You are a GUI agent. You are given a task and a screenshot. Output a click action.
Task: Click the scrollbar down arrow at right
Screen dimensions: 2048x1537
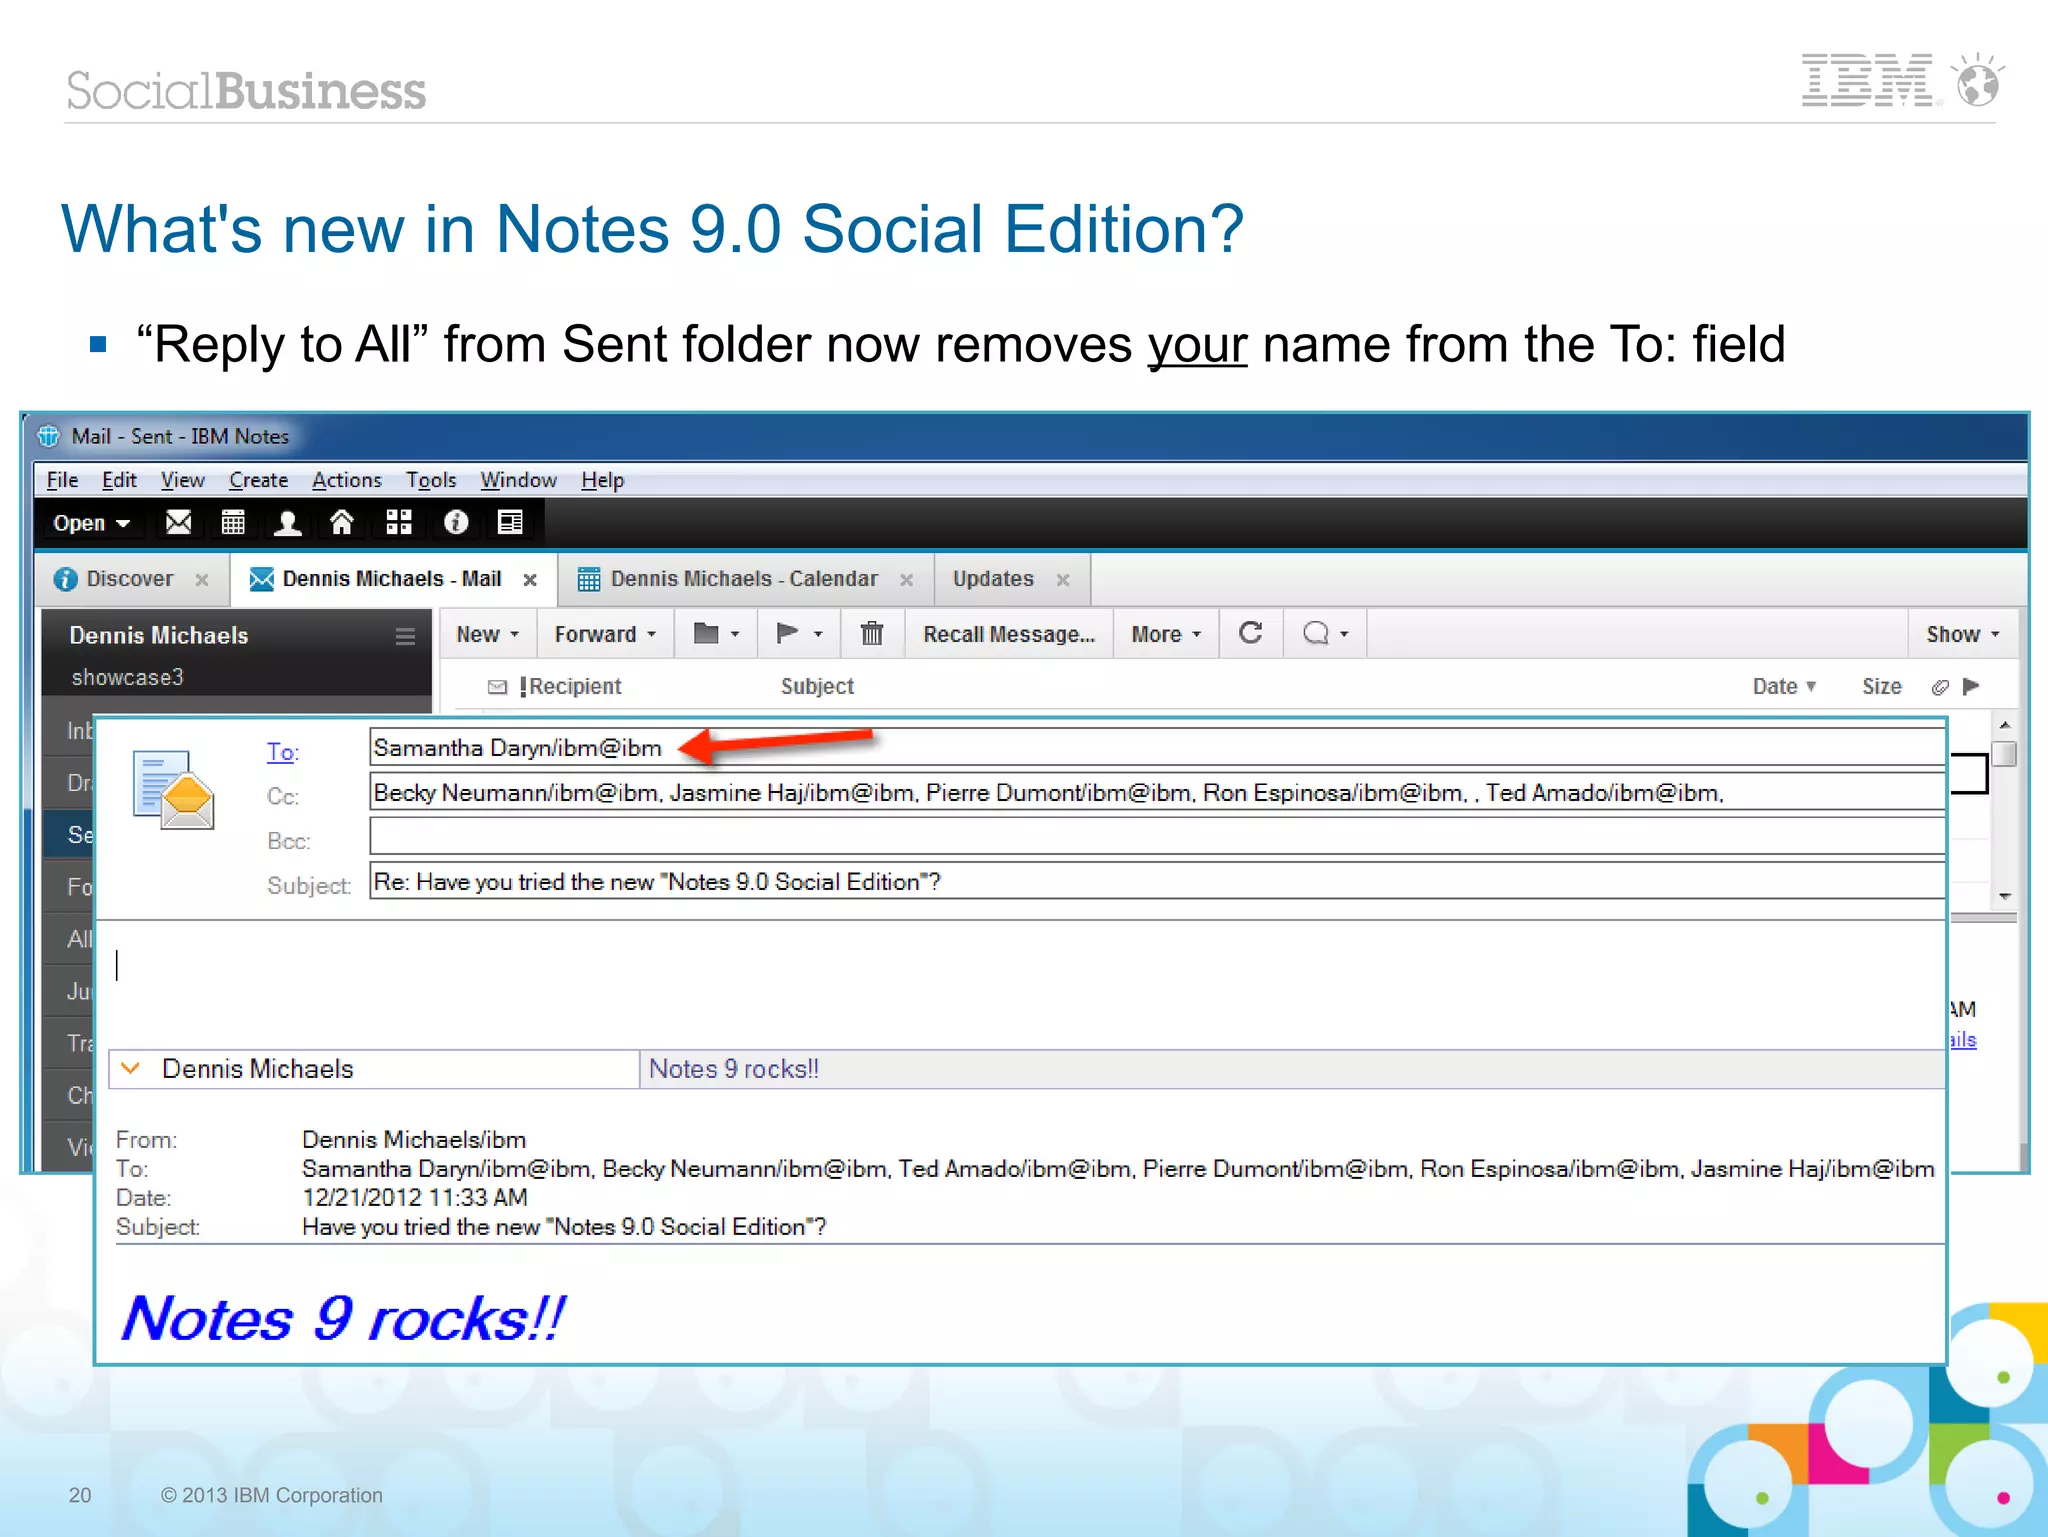click(x=2004, y=896)
